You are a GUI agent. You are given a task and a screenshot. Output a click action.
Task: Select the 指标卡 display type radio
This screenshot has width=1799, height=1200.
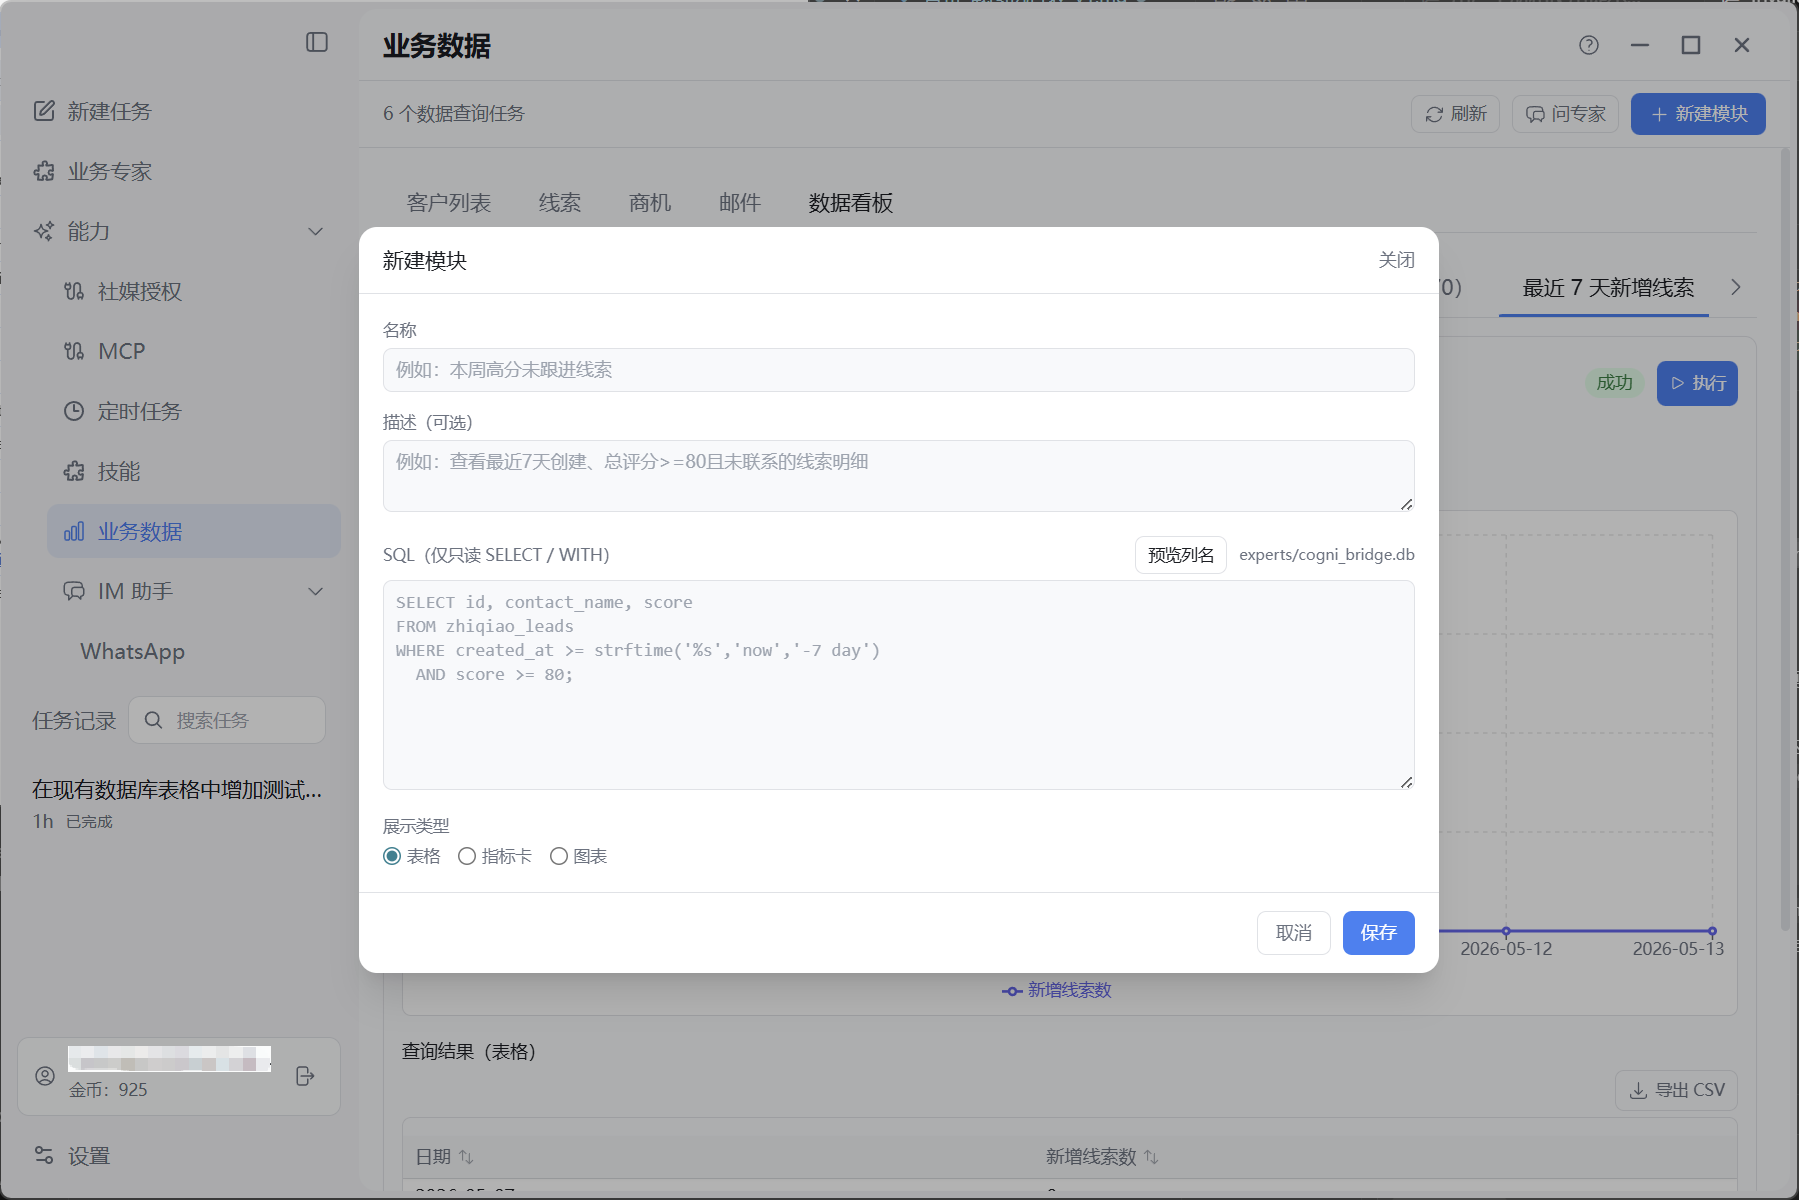[x=467, y=856]
